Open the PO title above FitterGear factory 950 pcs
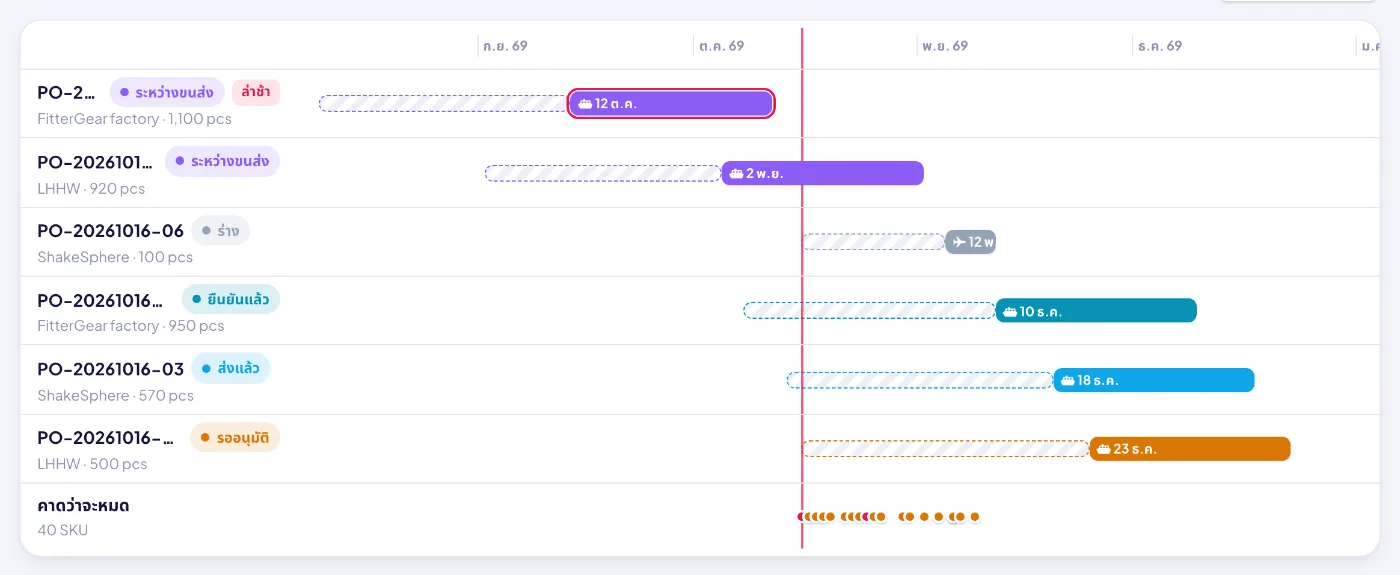This screenshot has height=575, width=1400. [x=100, y=300]
